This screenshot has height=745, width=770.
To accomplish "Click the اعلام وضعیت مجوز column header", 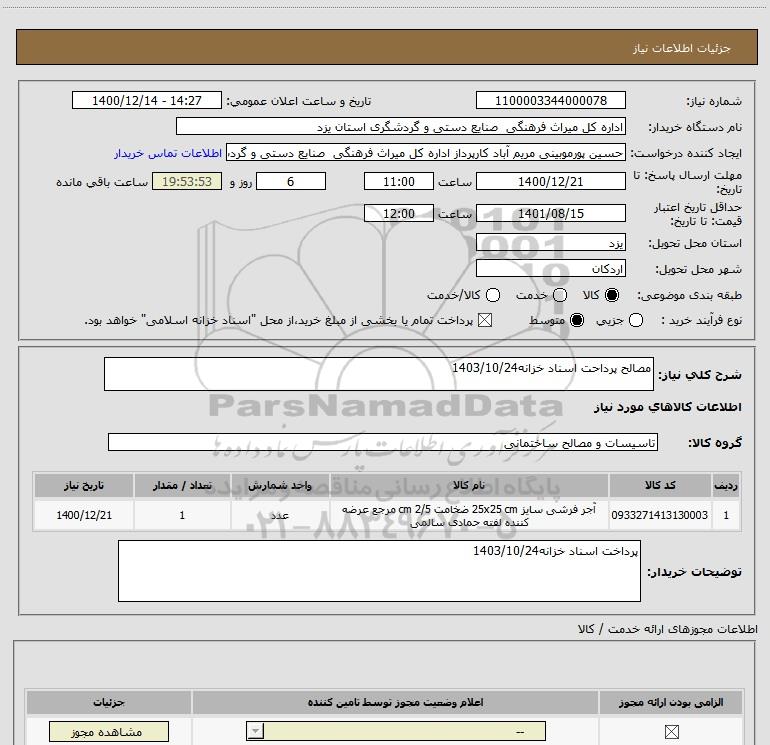I will [x=395, y=703].
